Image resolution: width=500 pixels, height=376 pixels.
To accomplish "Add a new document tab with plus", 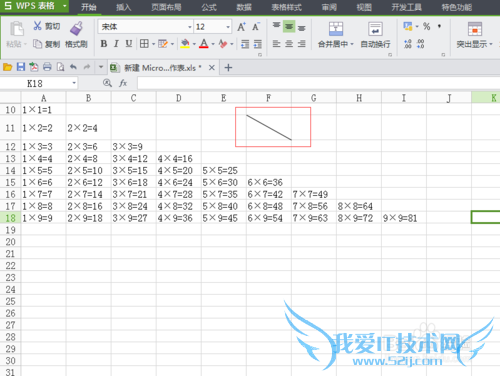I will point(228,68).
